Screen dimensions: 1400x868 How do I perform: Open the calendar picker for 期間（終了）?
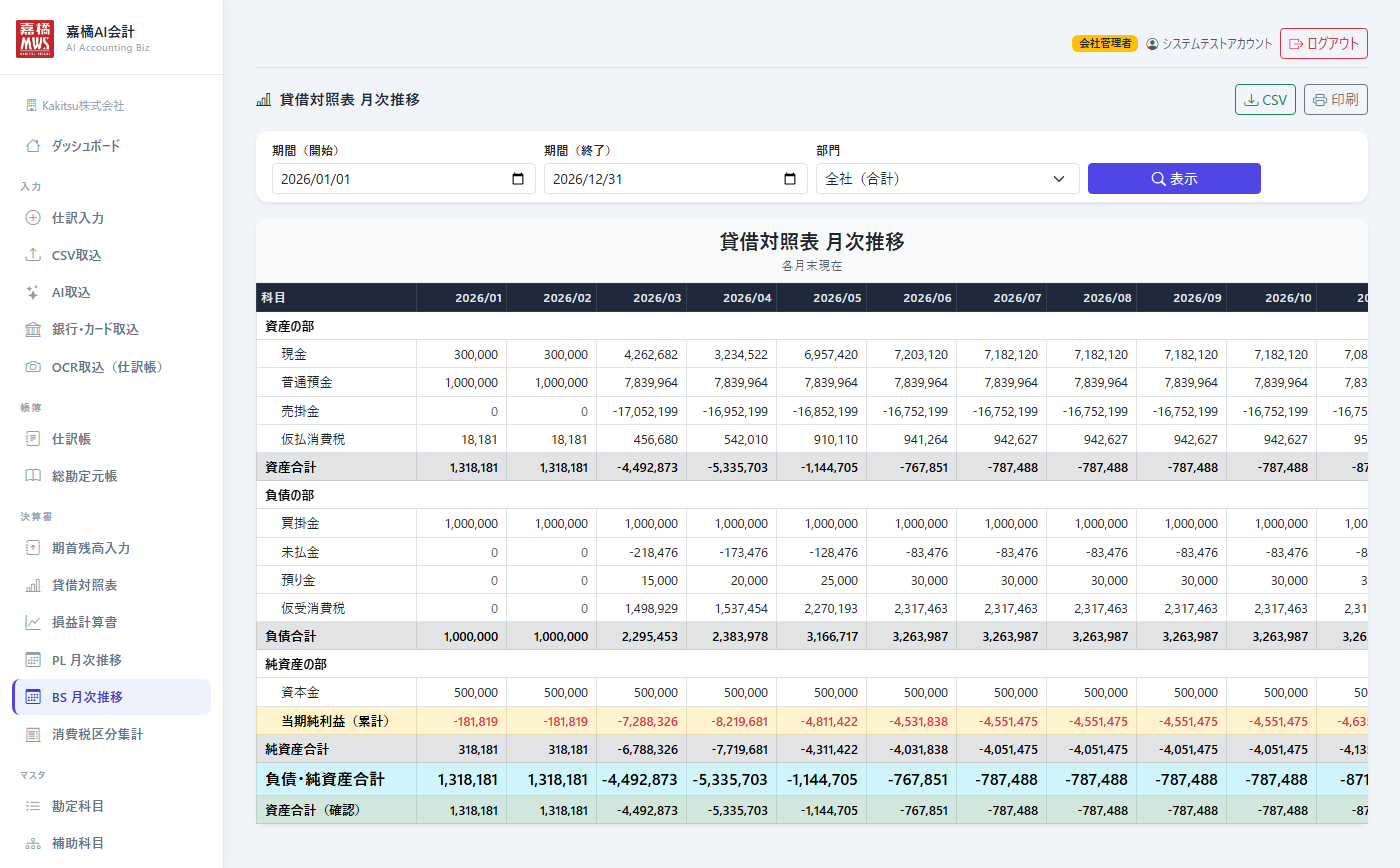(x=790, y=179)
